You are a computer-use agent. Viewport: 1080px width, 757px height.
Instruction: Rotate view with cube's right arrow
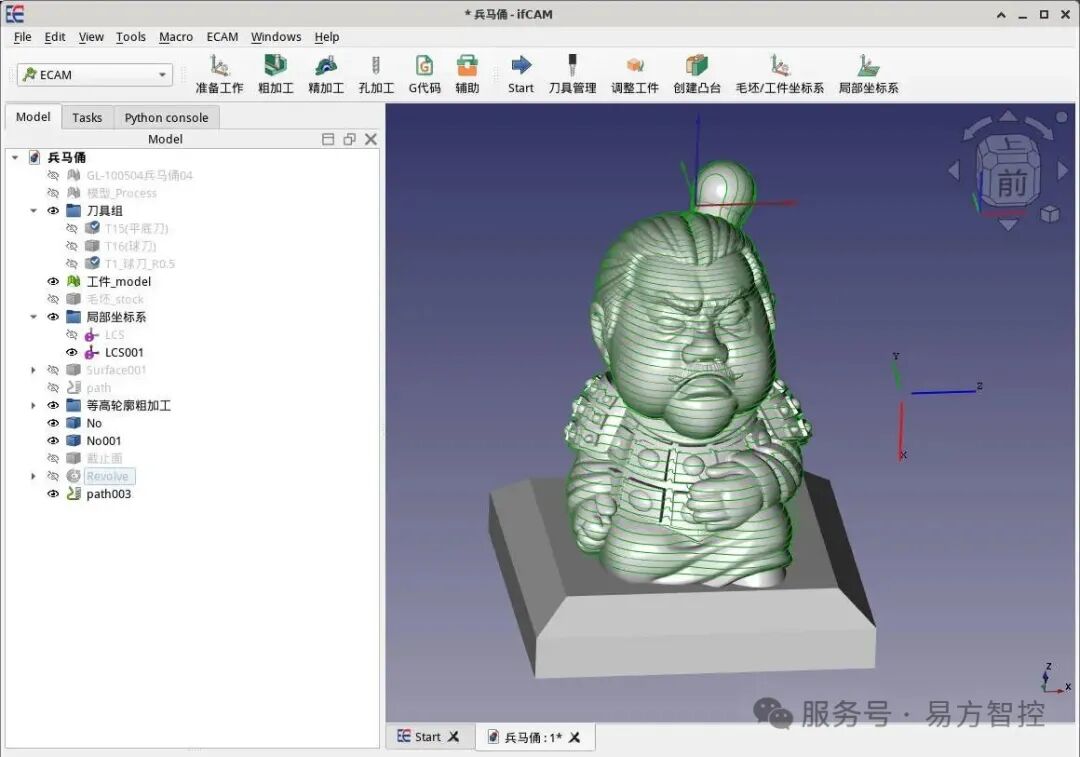[1062, 169]
